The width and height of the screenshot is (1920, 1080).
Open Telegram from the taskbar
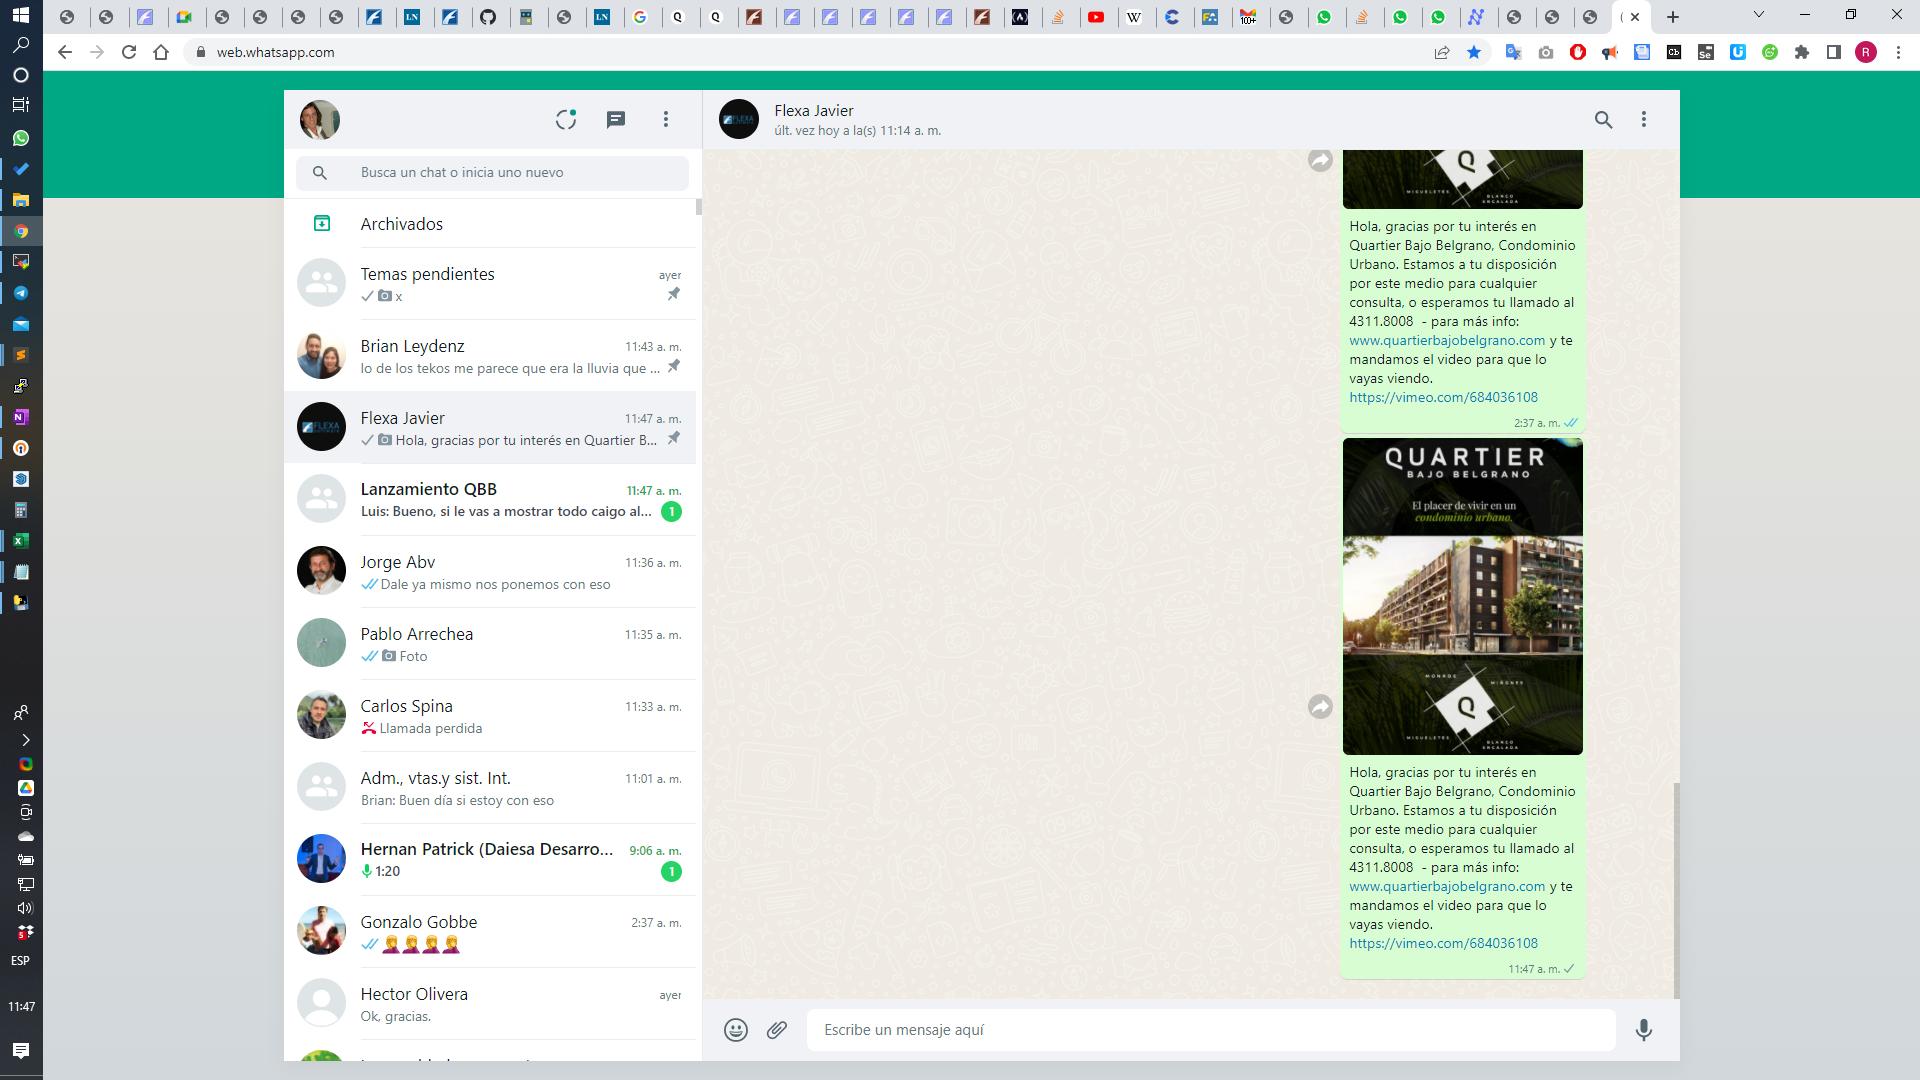pos(21,293)
